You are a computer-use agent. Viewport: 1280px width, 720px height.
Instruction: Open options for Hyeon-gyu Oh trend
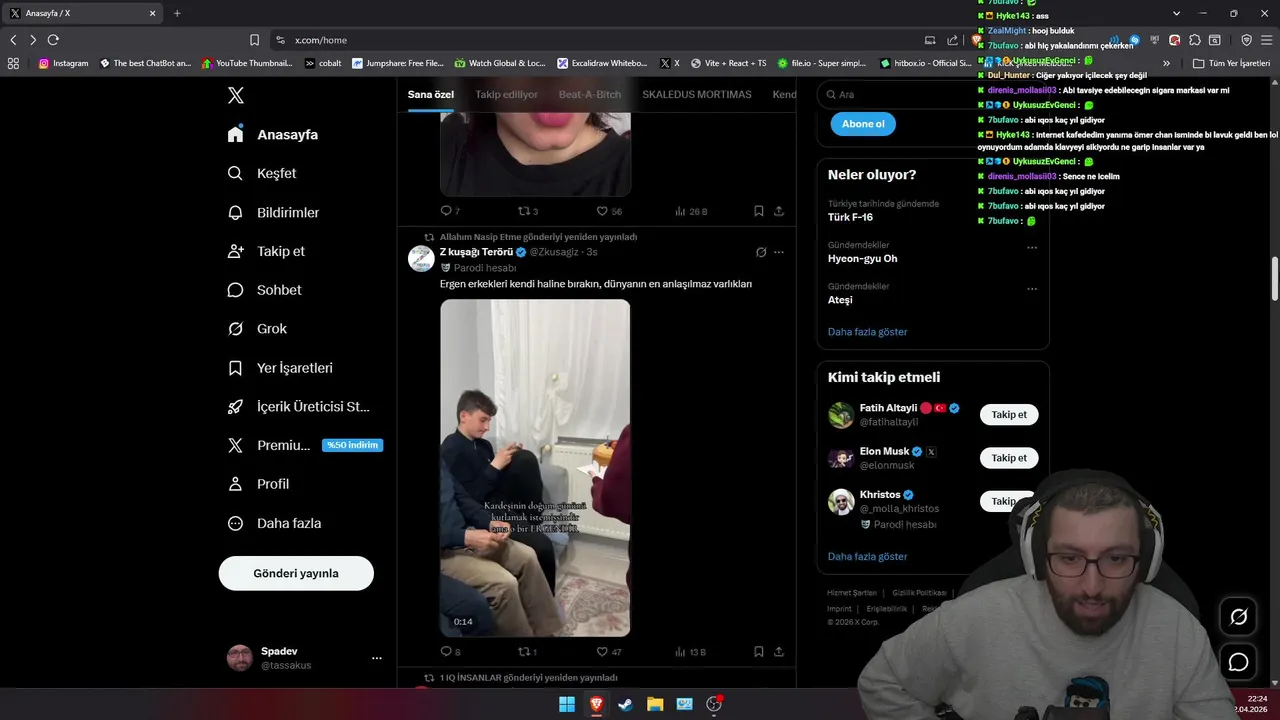tap(1032, 247)
